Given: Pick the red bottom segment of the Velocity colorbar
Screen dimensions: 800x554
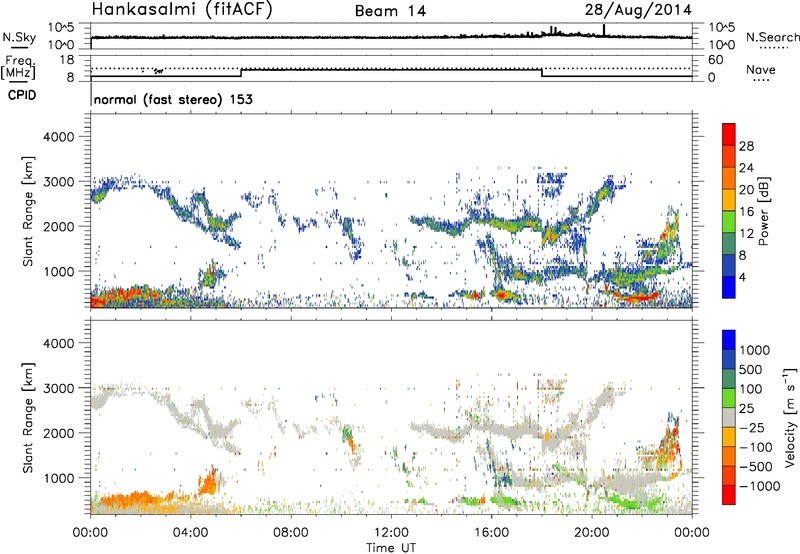Looking at the screenshot, I should 729,495.
